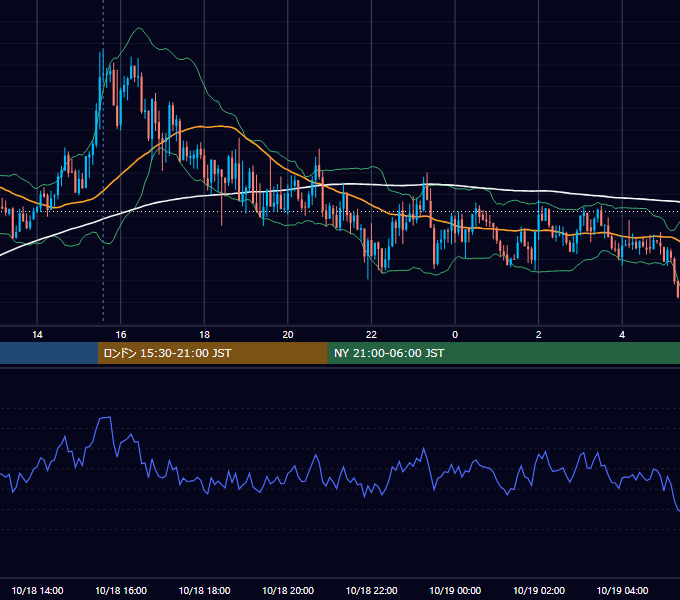Click the hour label 22 on price chart axis
Screen dimensions: 680x600
pos(371,335)
